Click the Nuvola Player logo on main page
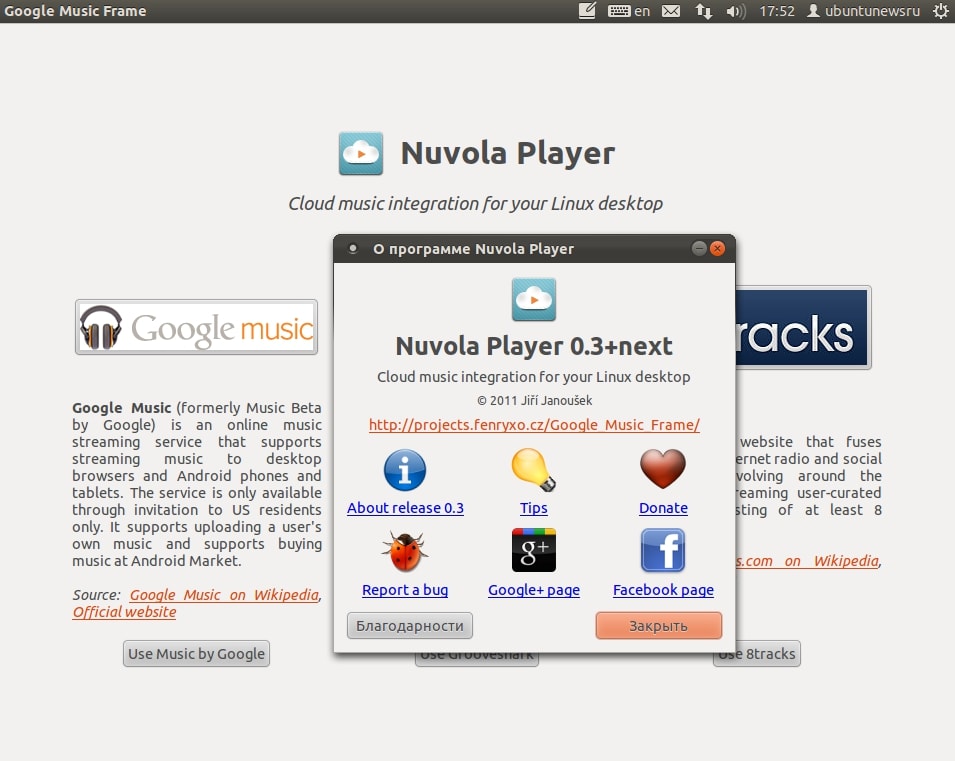 pyautogui.click(x=361, y=154)
